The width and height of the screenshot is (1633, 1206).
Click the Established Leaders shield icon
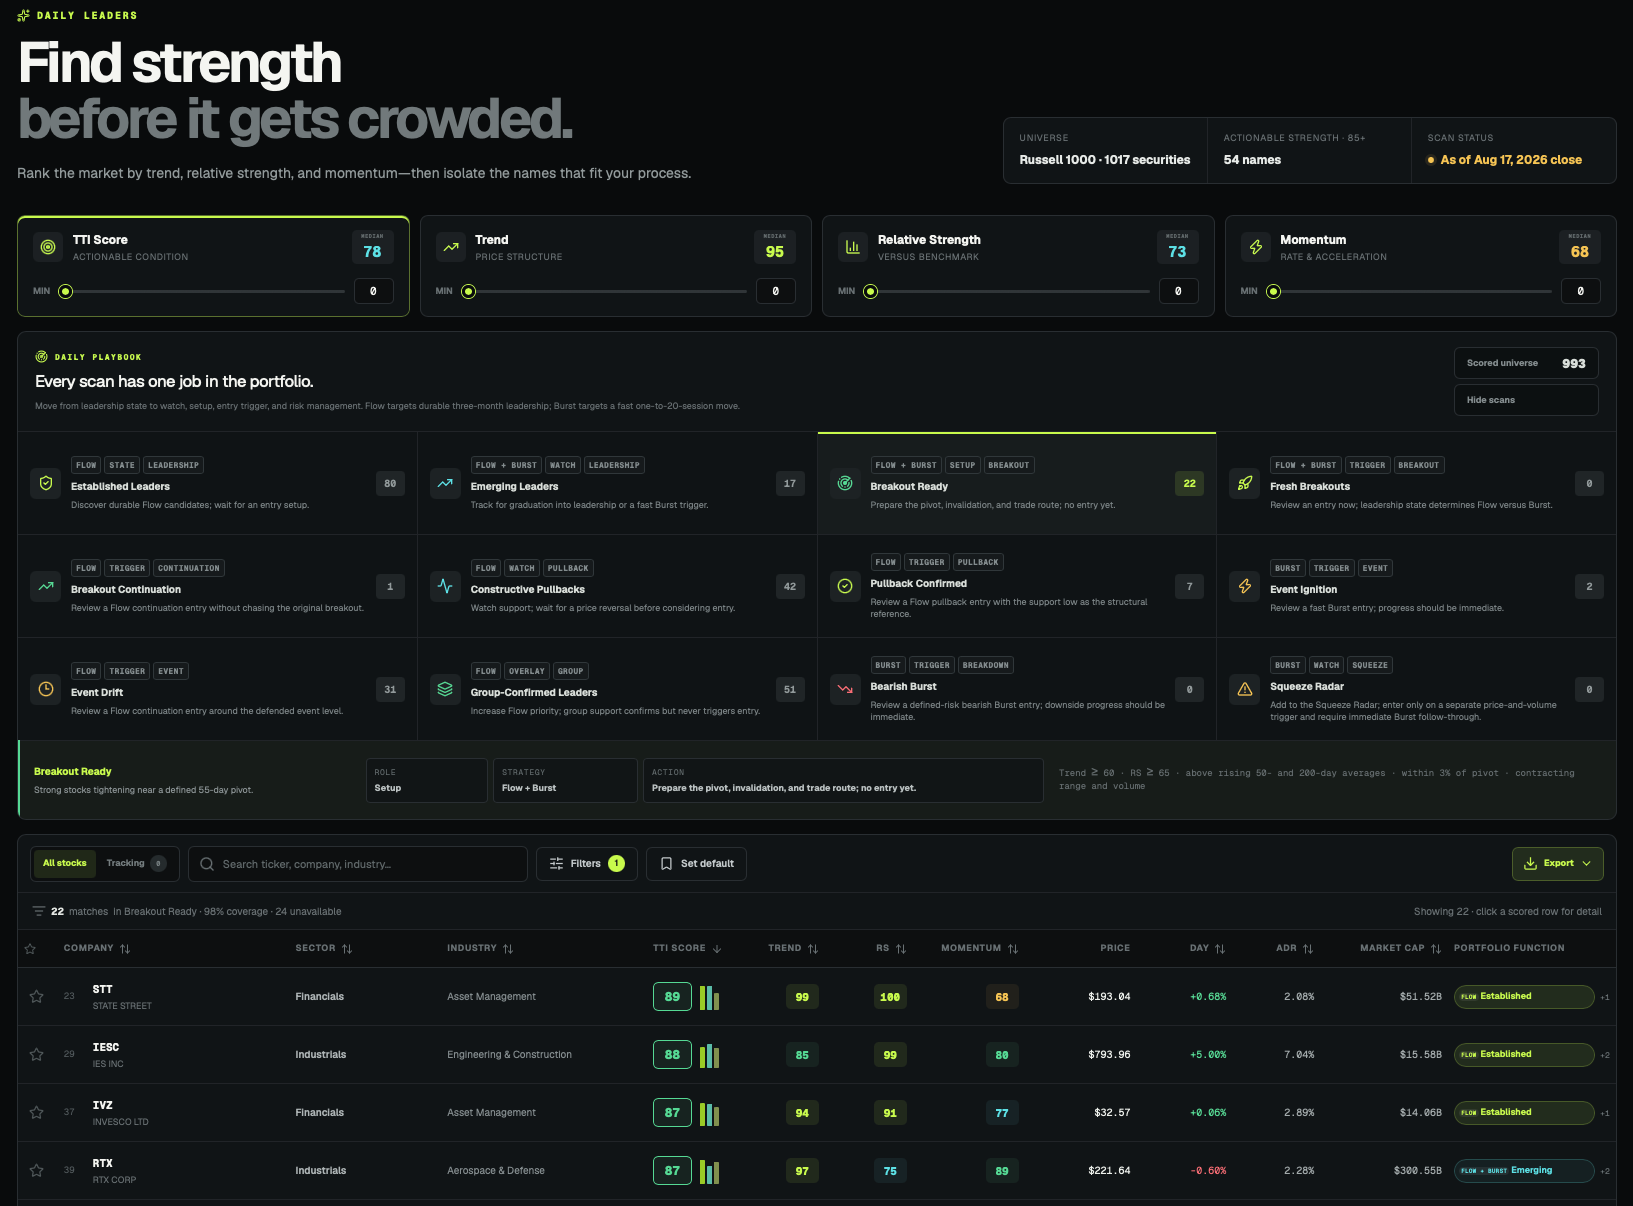point(46,483)
